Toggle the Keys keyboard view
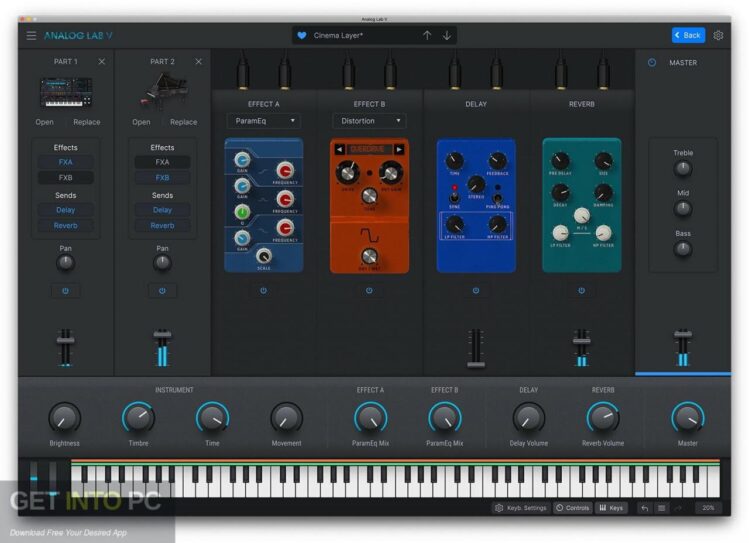Image resolution: width=749 pixels, height=543 pixels. [x=611, y=508]
